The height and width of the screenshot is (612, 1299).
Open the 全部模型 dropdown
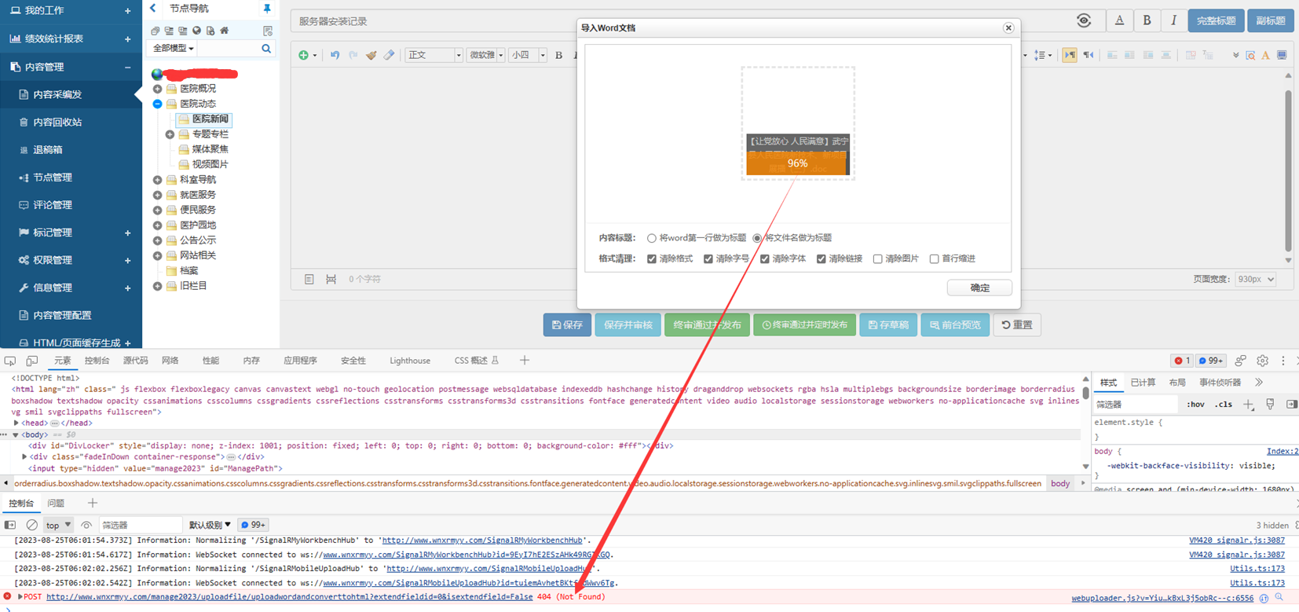pos(173,48)
